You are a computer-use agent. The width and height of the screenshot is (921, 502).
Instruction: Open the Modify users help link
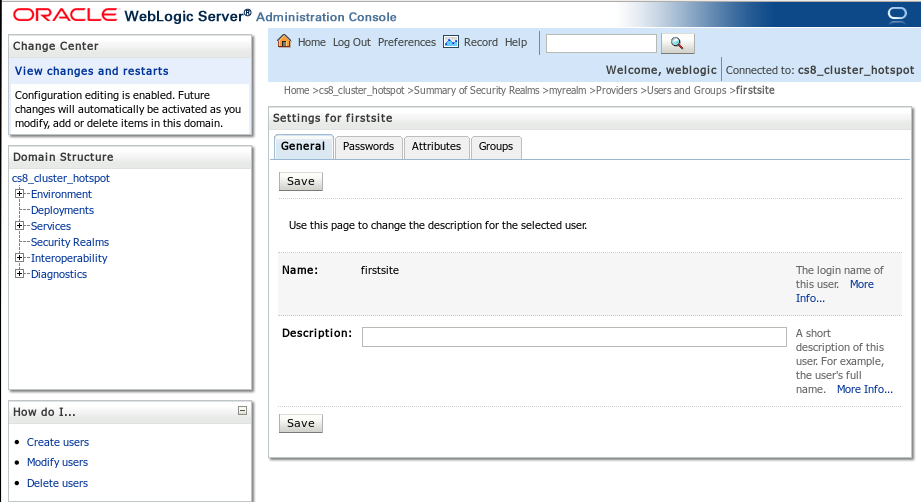57,462
